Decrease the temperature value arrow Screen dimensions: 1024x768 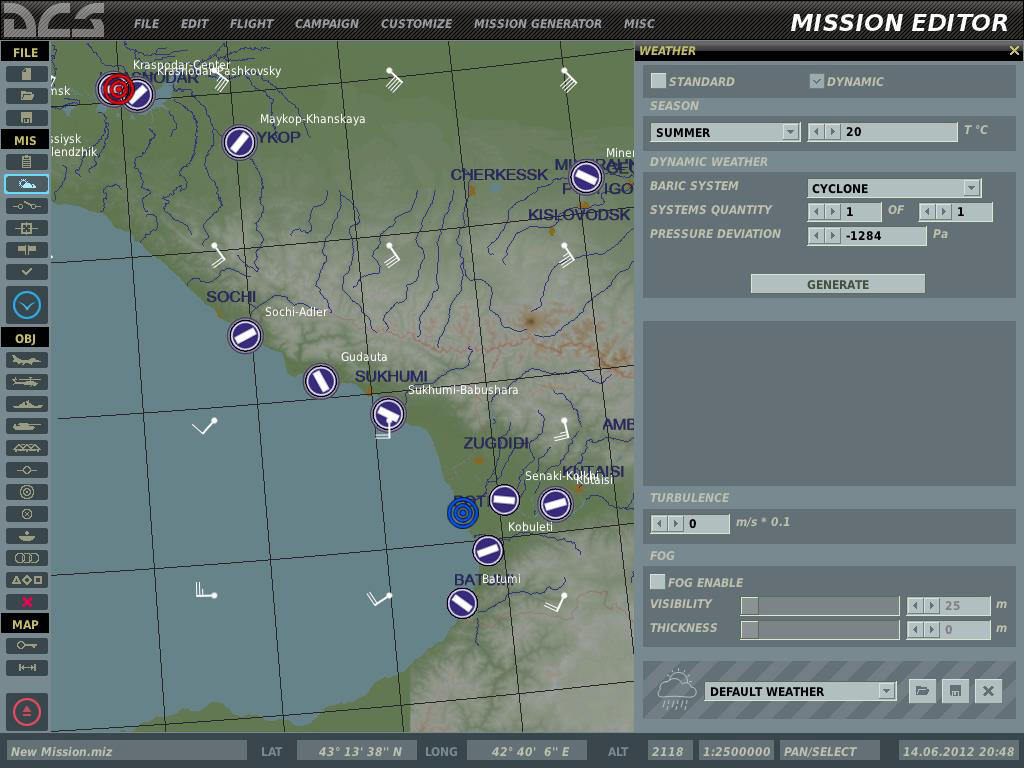pyautogui.click(x=816, y=132)
